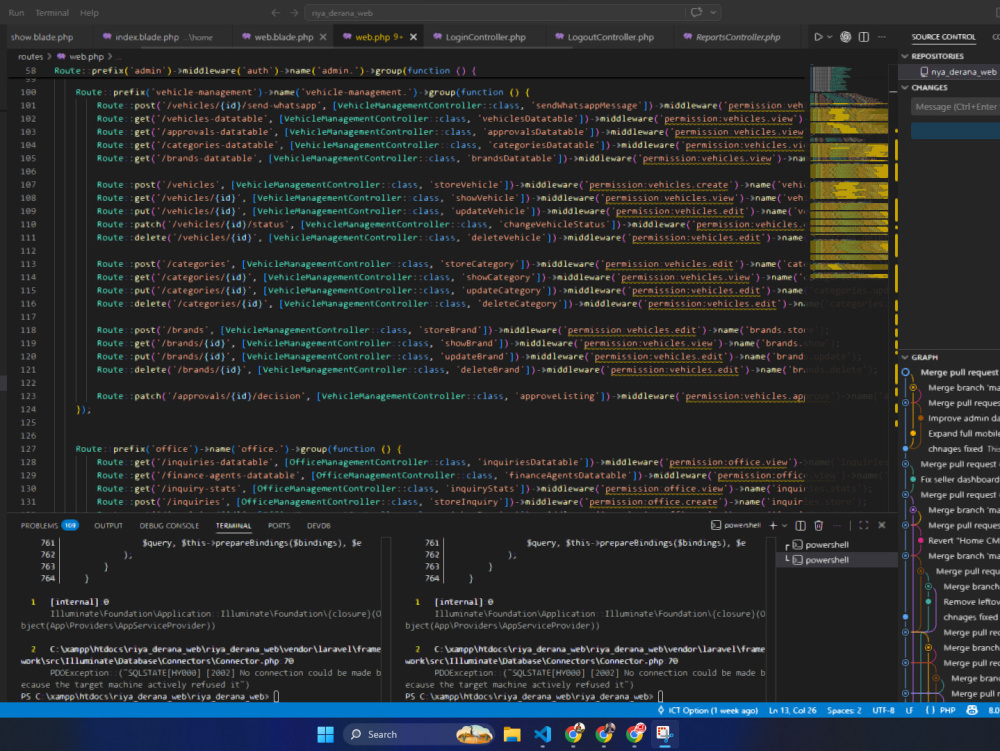Switch to show.blade.php tab
This screenshot has height=751, width=1000.
42,37
